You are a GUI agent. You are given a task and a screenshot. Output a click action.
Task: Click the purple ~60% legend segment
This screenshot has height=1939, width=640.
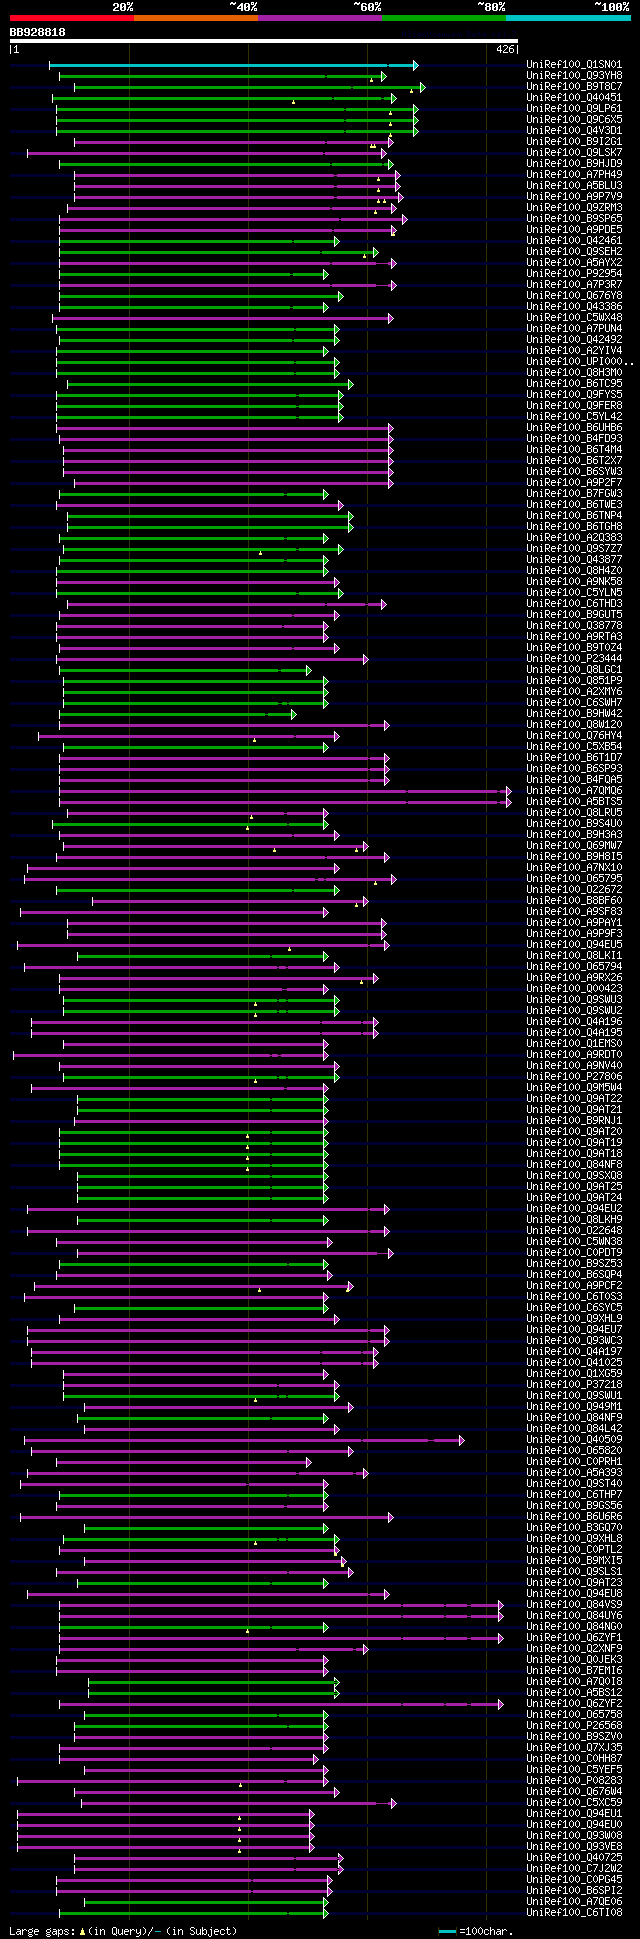coord(320,18)
